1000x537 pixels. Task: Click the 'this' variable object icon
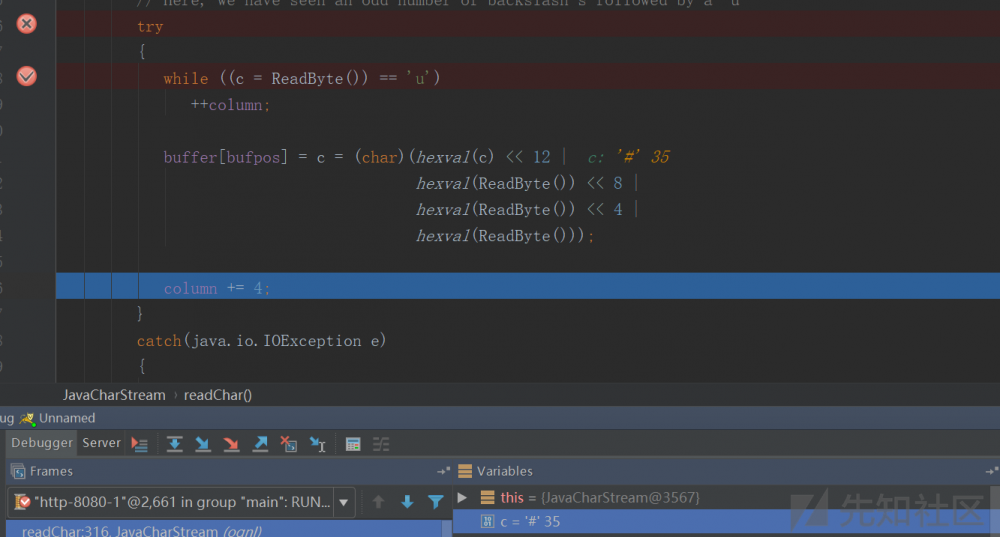487,497
